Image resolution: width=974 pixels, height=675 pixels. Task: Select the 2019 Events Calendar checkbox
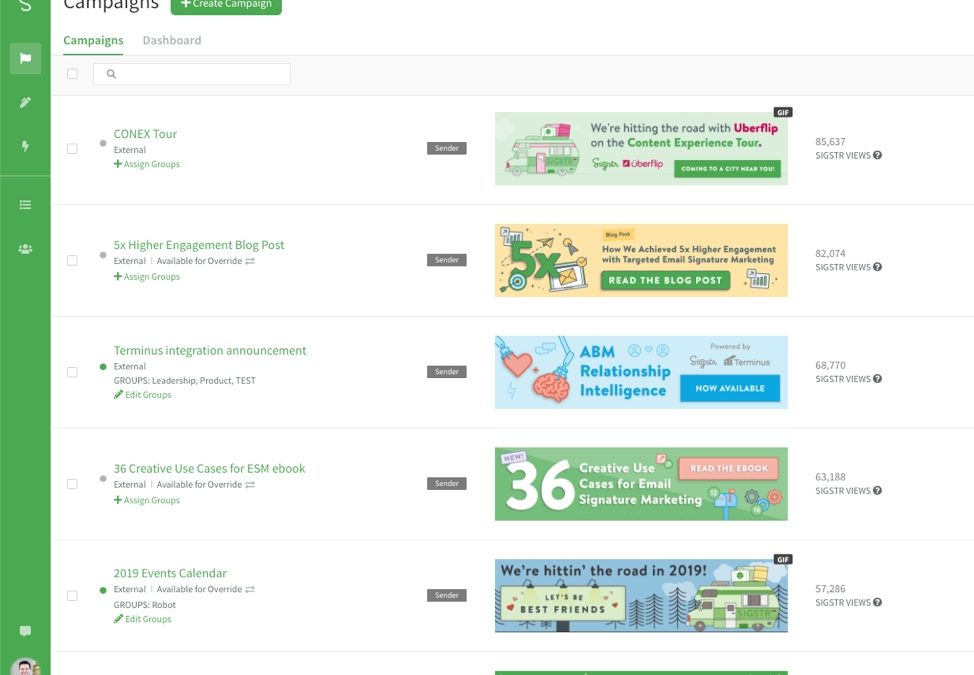(72, 596)
